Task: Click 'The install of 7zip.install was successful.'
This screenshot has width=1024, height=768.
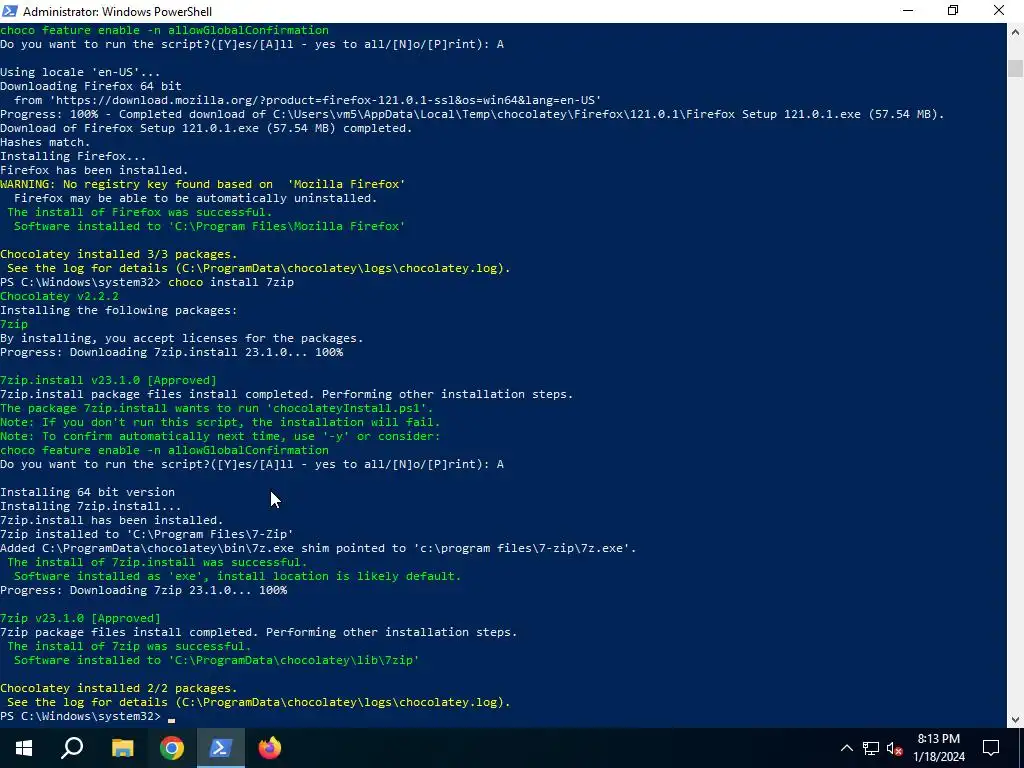Action: pyautogui.click(x=157, y=562)
